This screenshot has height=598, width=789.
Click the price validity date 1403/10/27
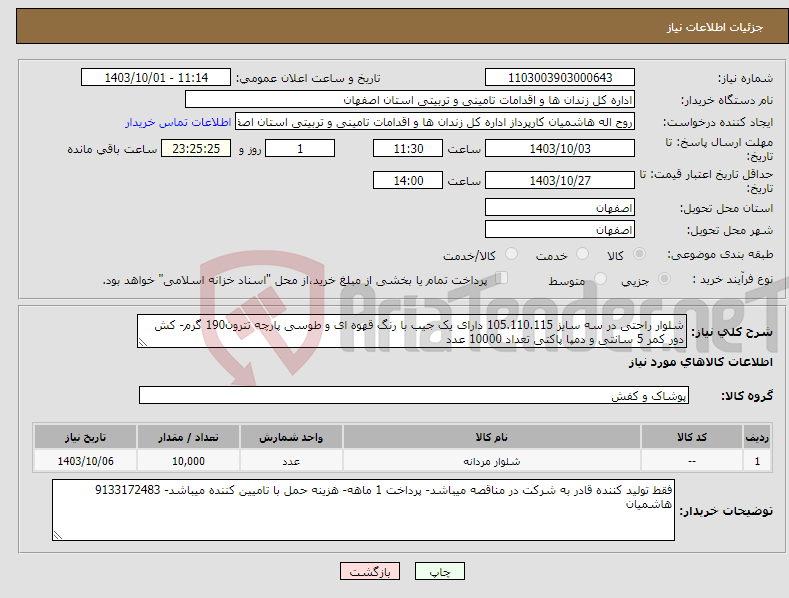560,180
